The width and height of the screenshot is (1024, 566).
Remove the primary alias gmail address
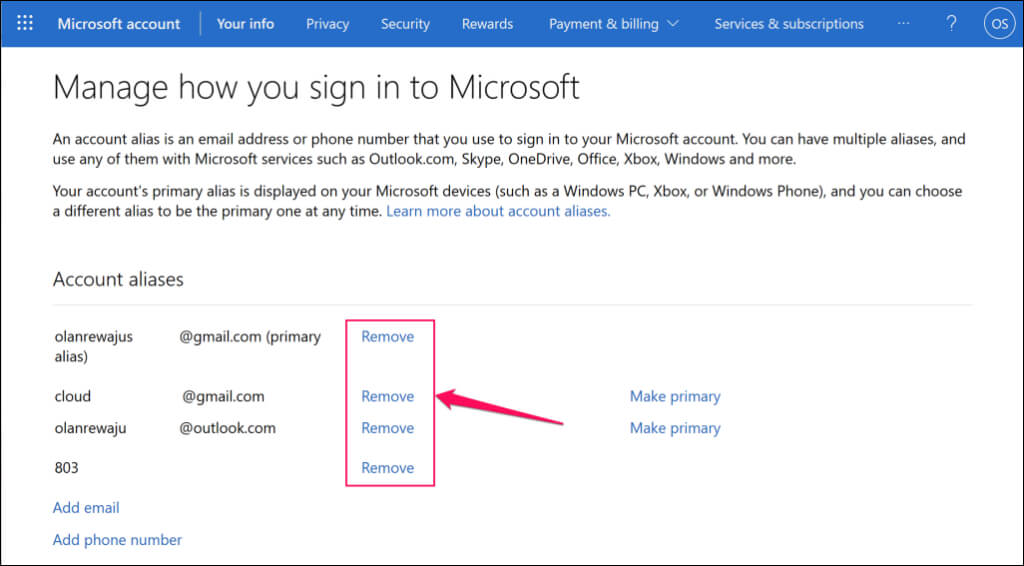click(388, 336)
